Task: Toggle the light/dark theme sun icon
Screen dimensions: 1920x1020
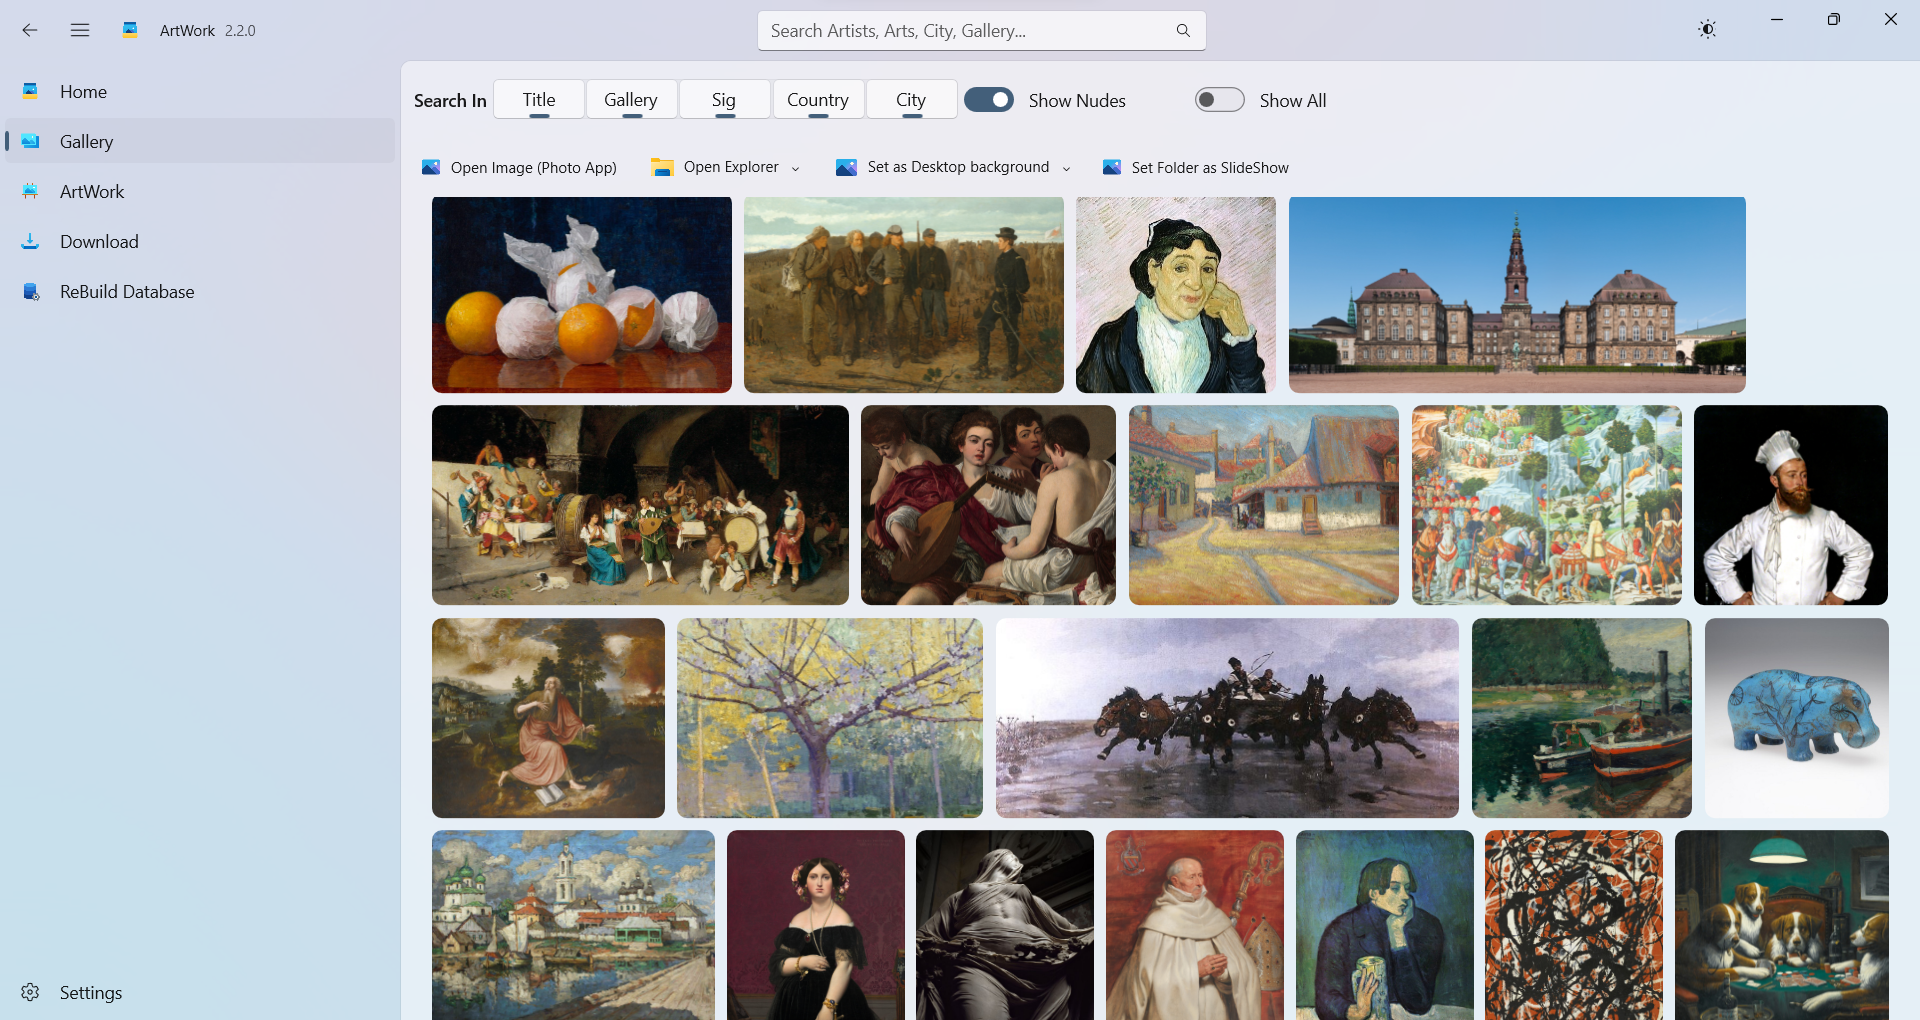Action: (x=1707, y=30)
